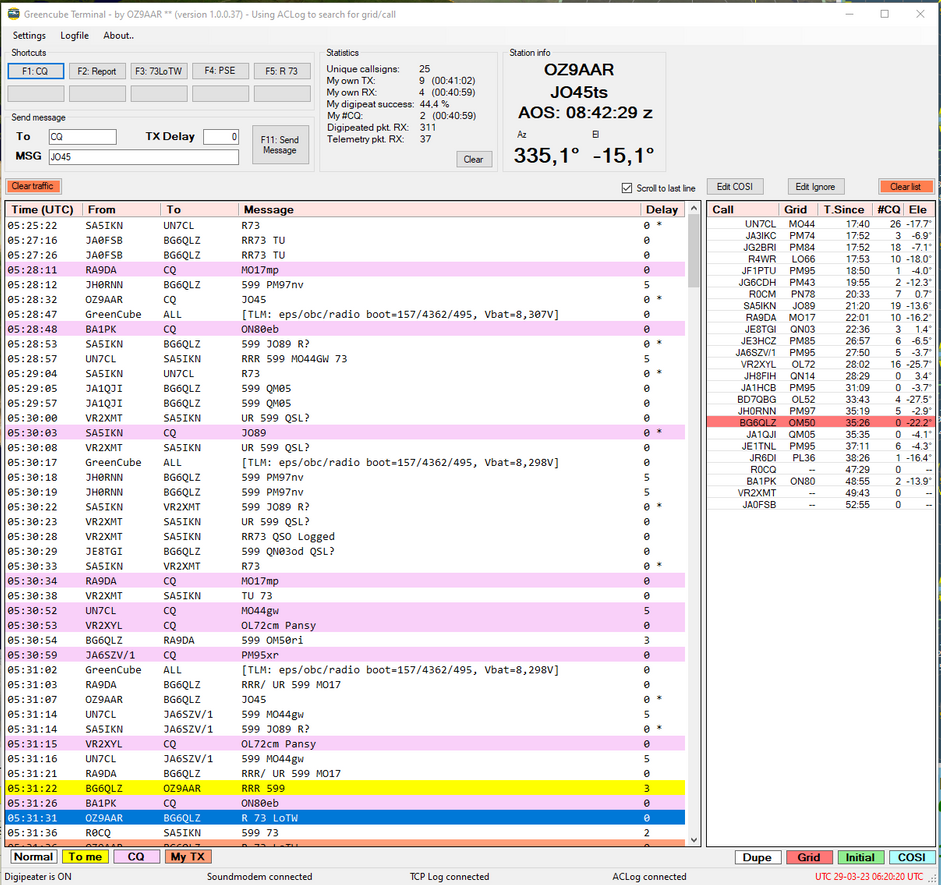This screenshot has width=941, height=885.
Task: Click the ACLog connected status text
Action: point(649,877)
